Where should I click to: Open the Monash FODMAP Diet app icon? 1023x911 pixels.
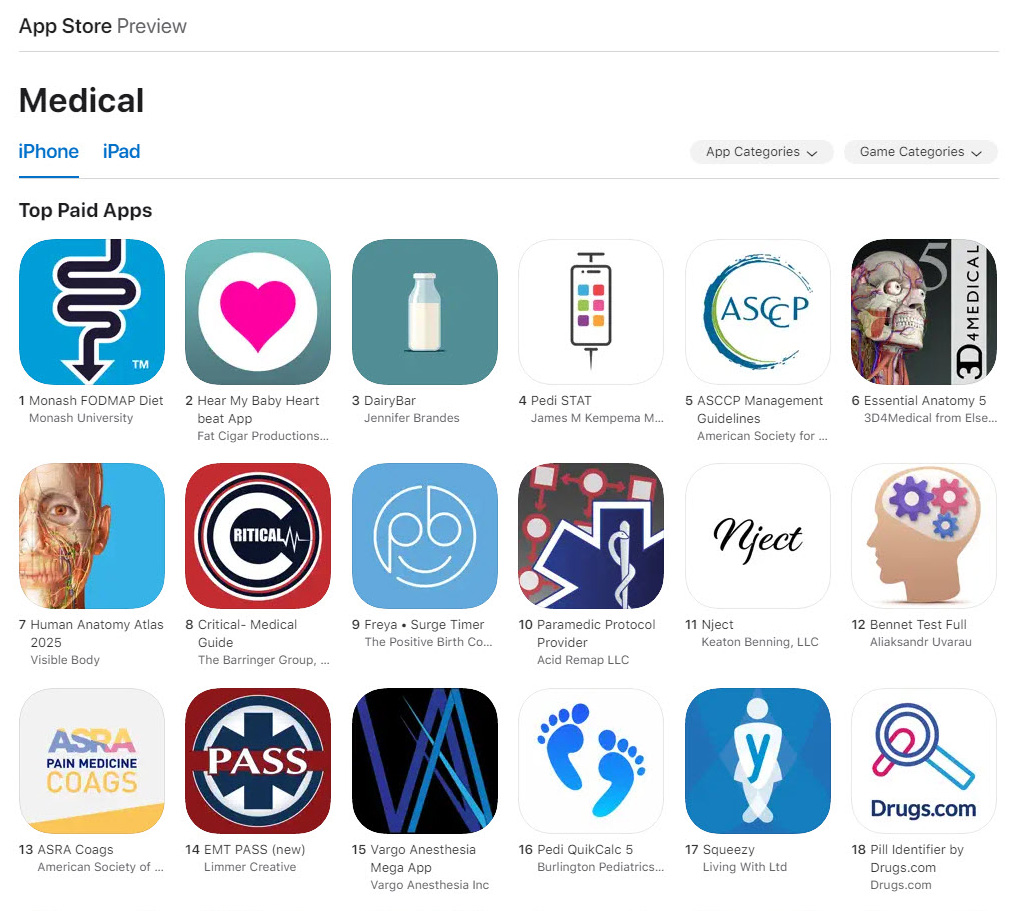click(x=92, y=312)
